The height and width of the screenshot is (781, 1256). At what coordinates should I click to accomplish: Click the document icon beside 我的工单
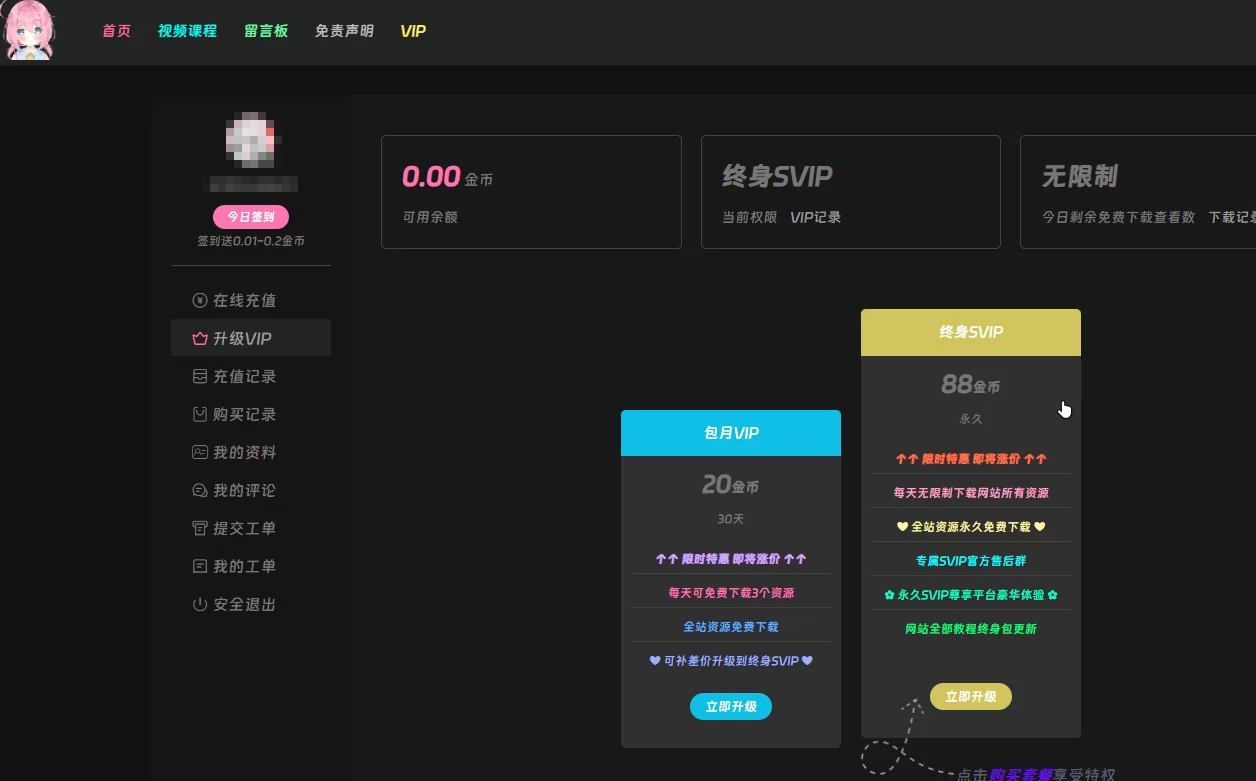click(200, 567)
